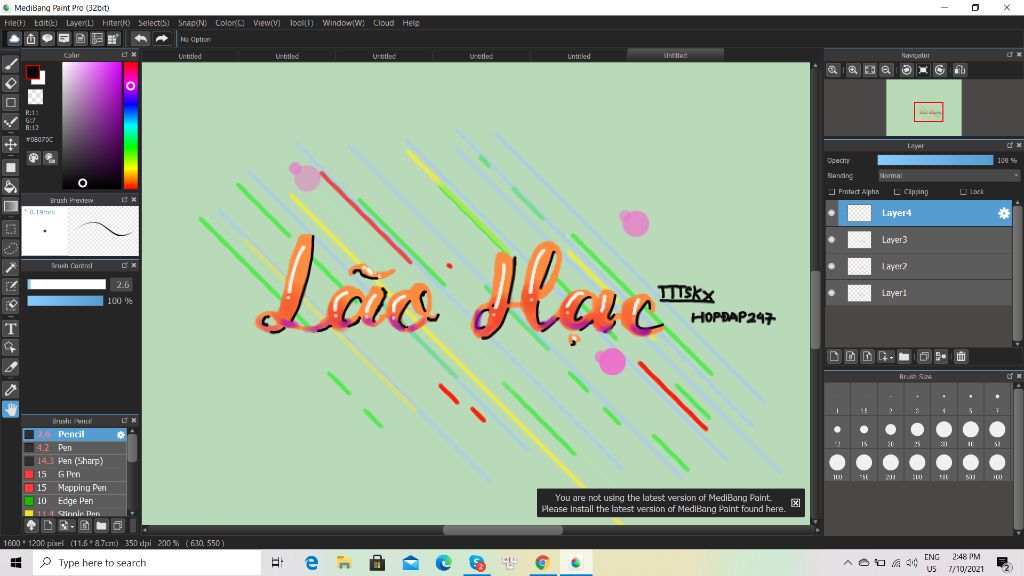The height and width of the screenshot is (576, 1024).
Task: Hide Layer4 visibility dot
Action: tap(831, 213)
